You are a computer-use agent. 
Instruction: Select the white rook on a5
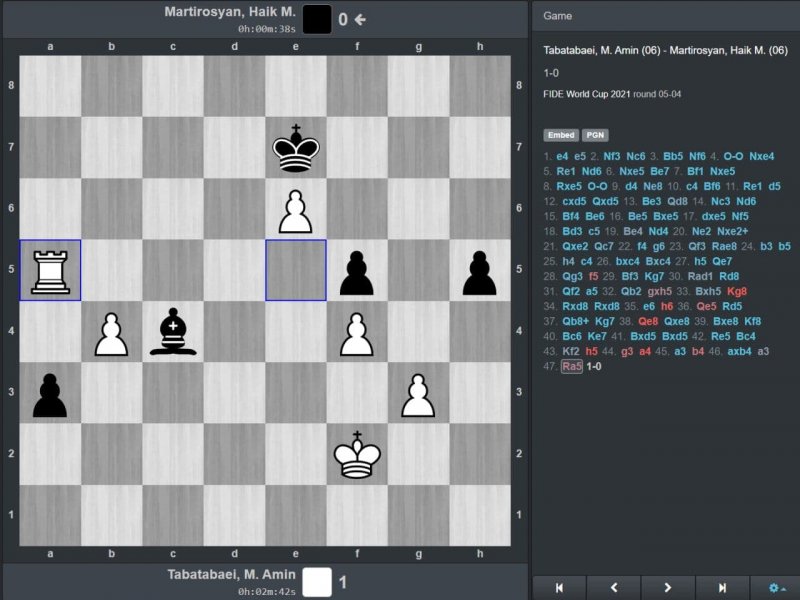(x=50, y=270)
